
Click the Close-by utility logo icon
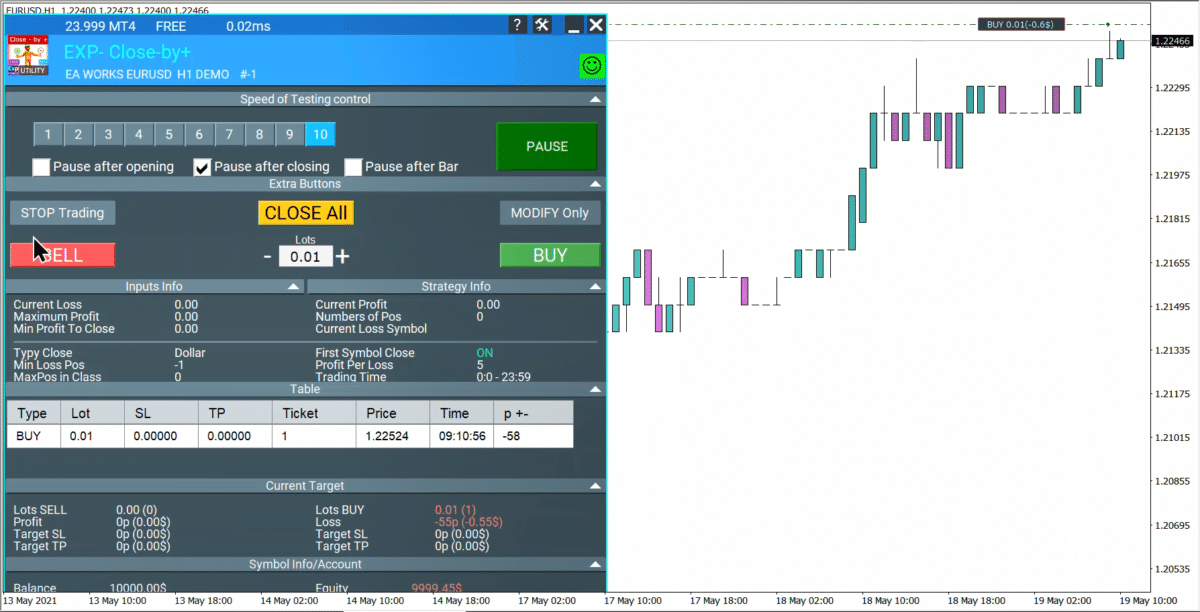28,56
